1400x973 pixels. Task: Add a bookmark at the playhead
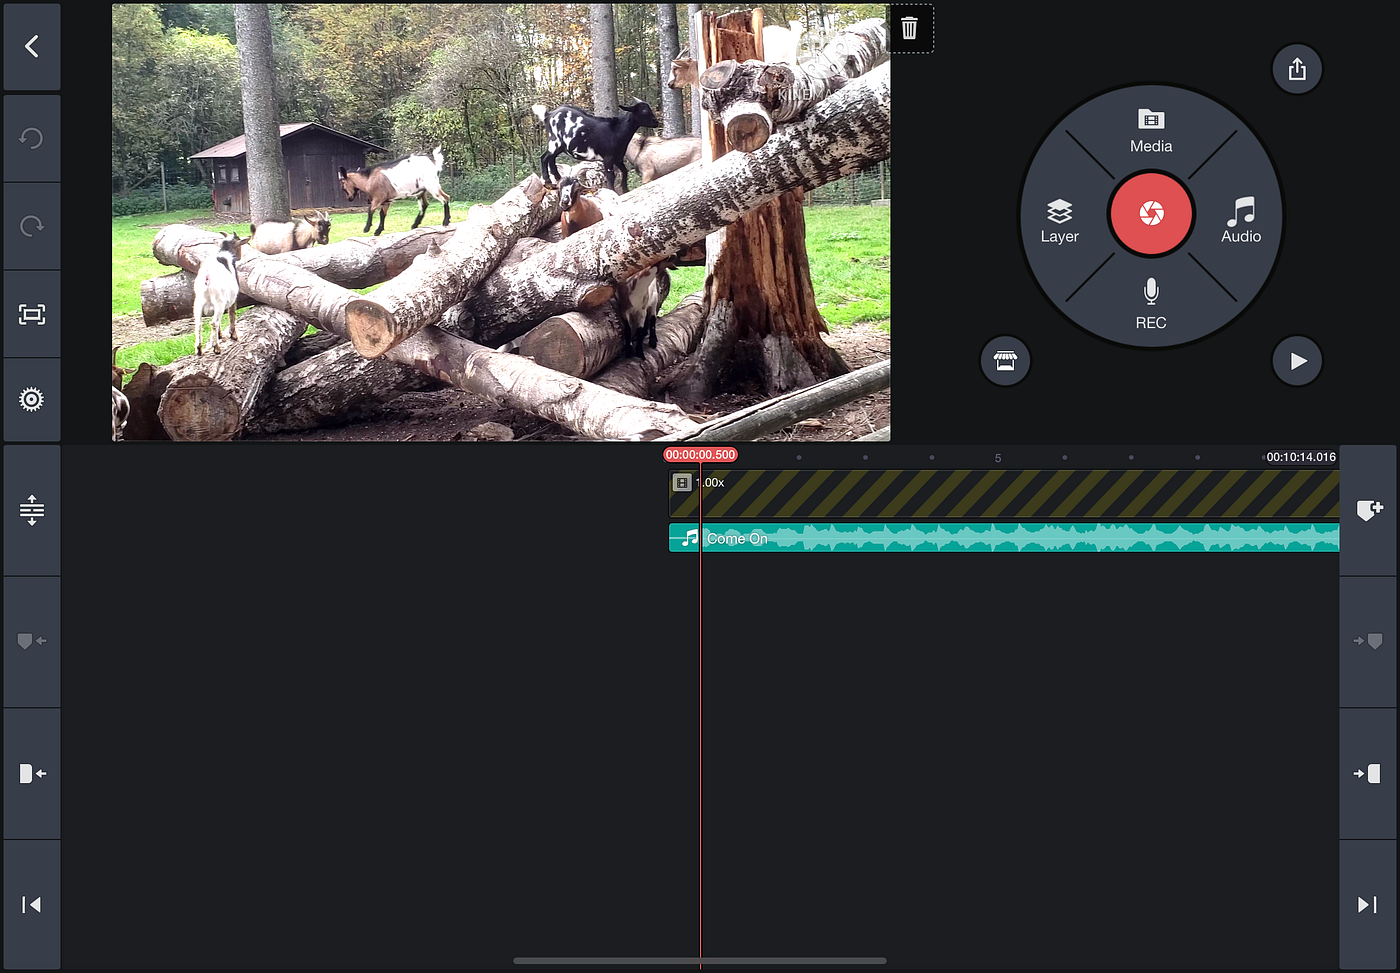pyautogui.click(x=1367, y=510)
